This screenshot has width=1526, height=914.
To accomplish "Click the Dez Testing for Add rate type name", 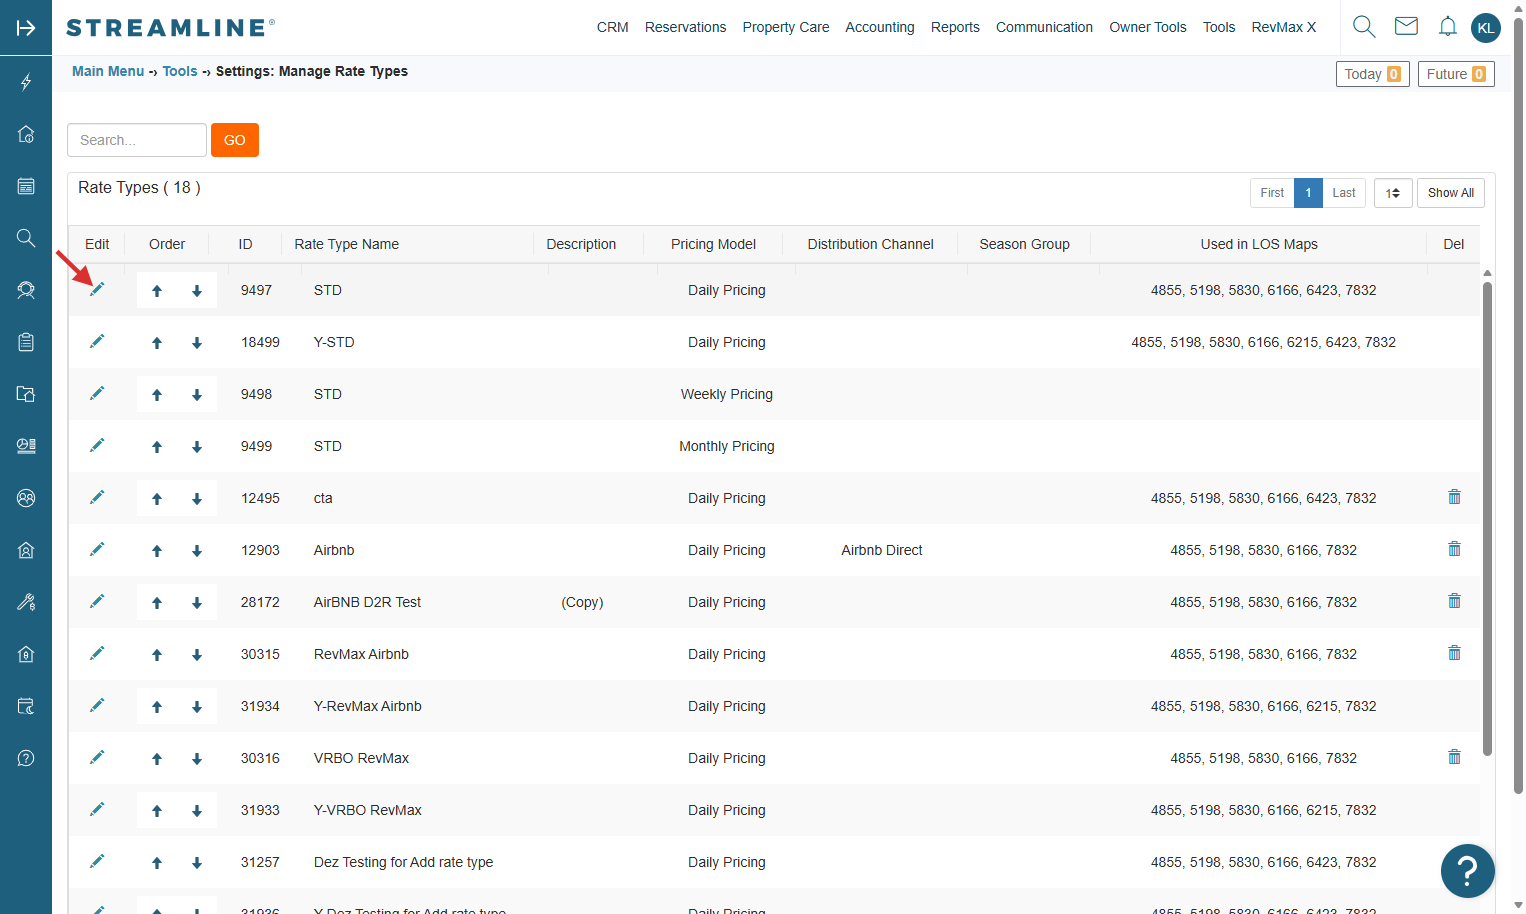I will [x=403, y=862].
